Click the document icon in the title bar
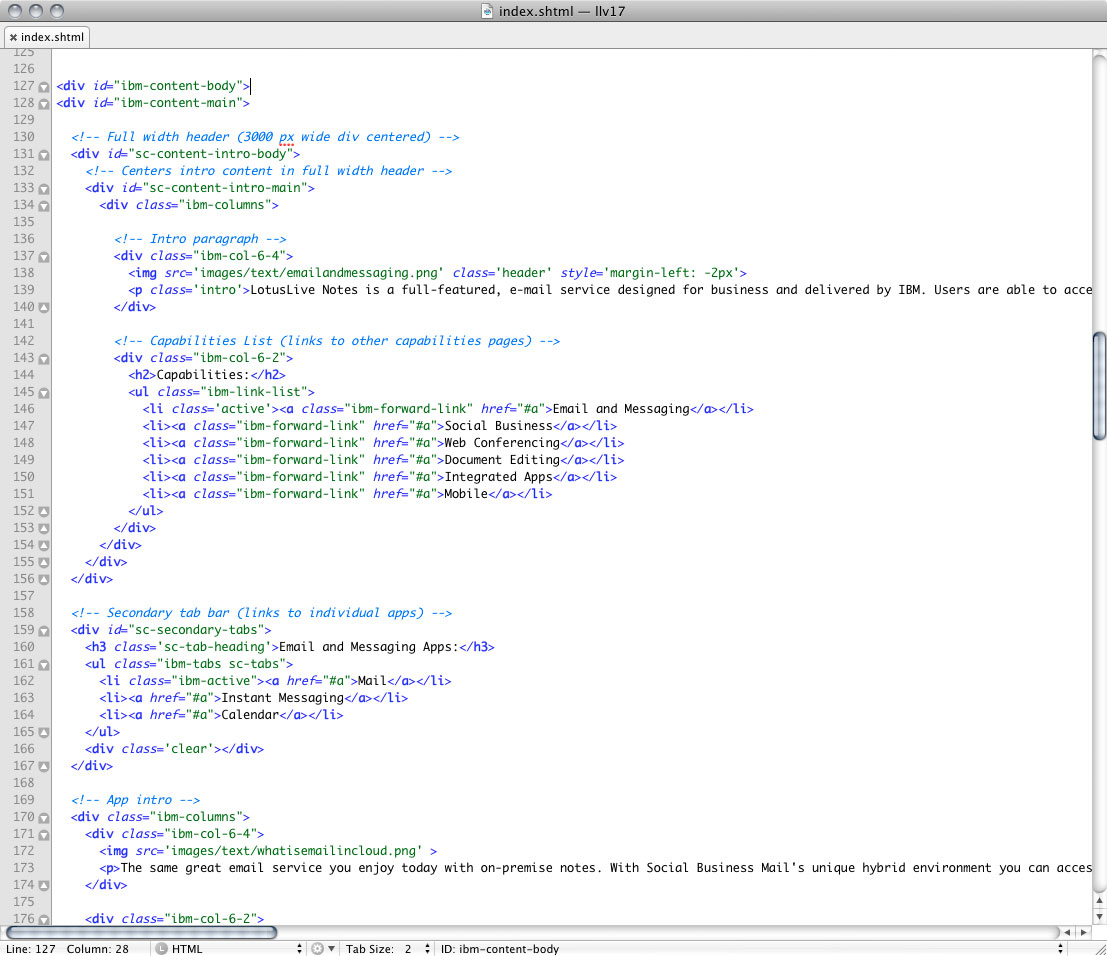 pyautogui.click(x=488, y=11)
